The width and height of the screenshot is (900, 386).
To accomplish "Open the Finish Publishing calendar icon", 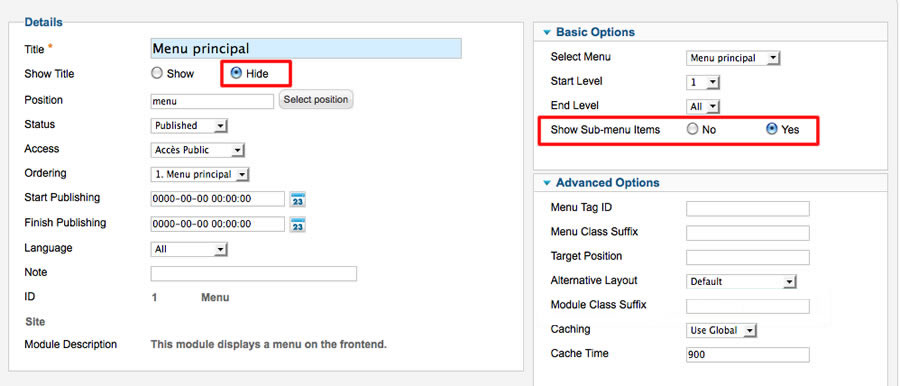I will tap(297, 225).
